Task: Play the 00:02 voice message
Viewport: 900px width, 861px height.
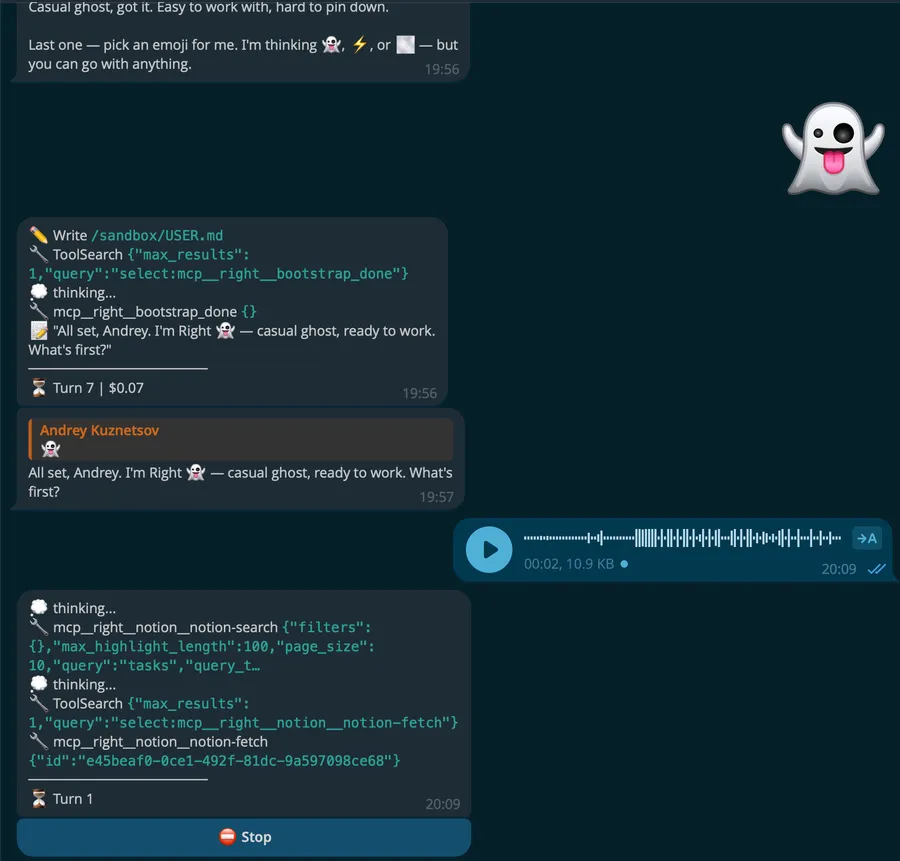Action: 489,550
